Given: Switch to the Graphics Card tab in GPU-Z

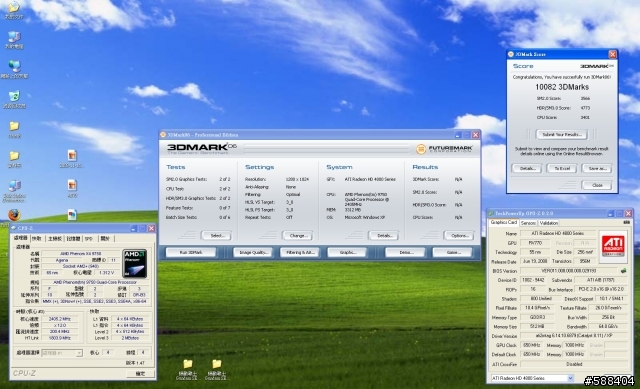Looking at the screenshot, I should pos(504,222).
